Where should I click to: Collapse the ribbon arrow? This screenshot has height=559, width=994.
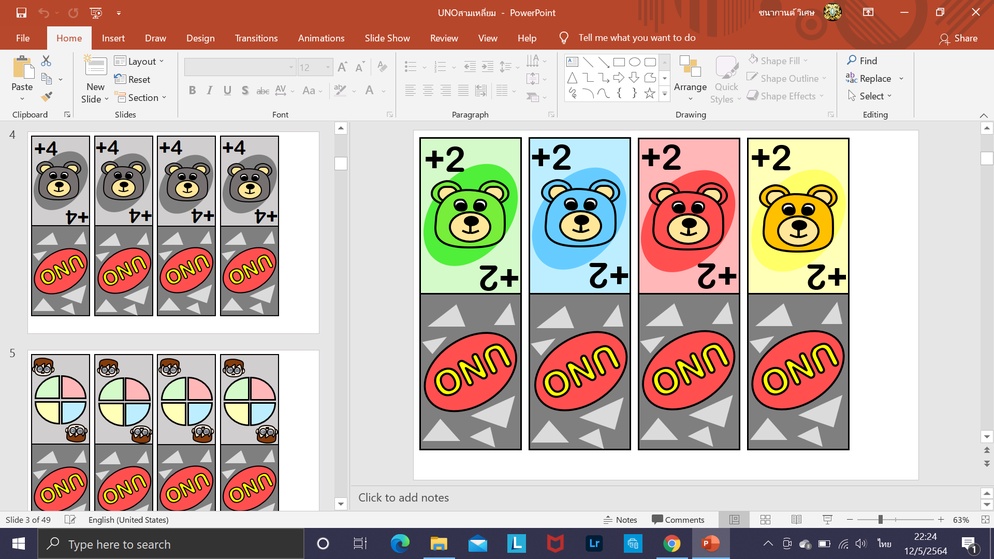[x=983, y=115]
